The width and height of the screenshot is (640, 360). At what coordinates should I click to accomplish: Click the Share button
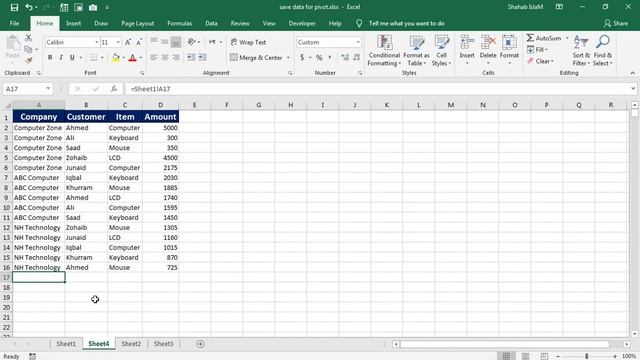616,23
